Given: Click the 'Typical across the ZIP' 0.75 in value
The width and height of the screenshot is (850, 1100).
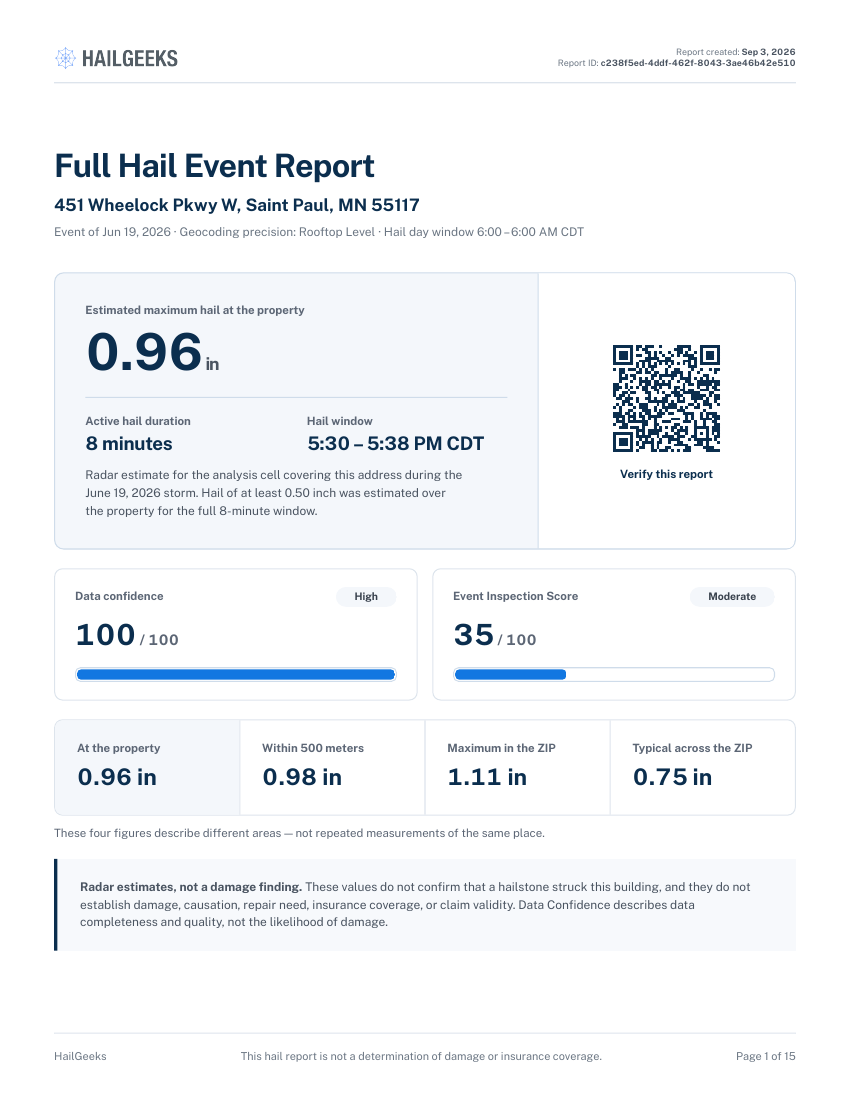Looking at the screenshot, I should point(673,777).
